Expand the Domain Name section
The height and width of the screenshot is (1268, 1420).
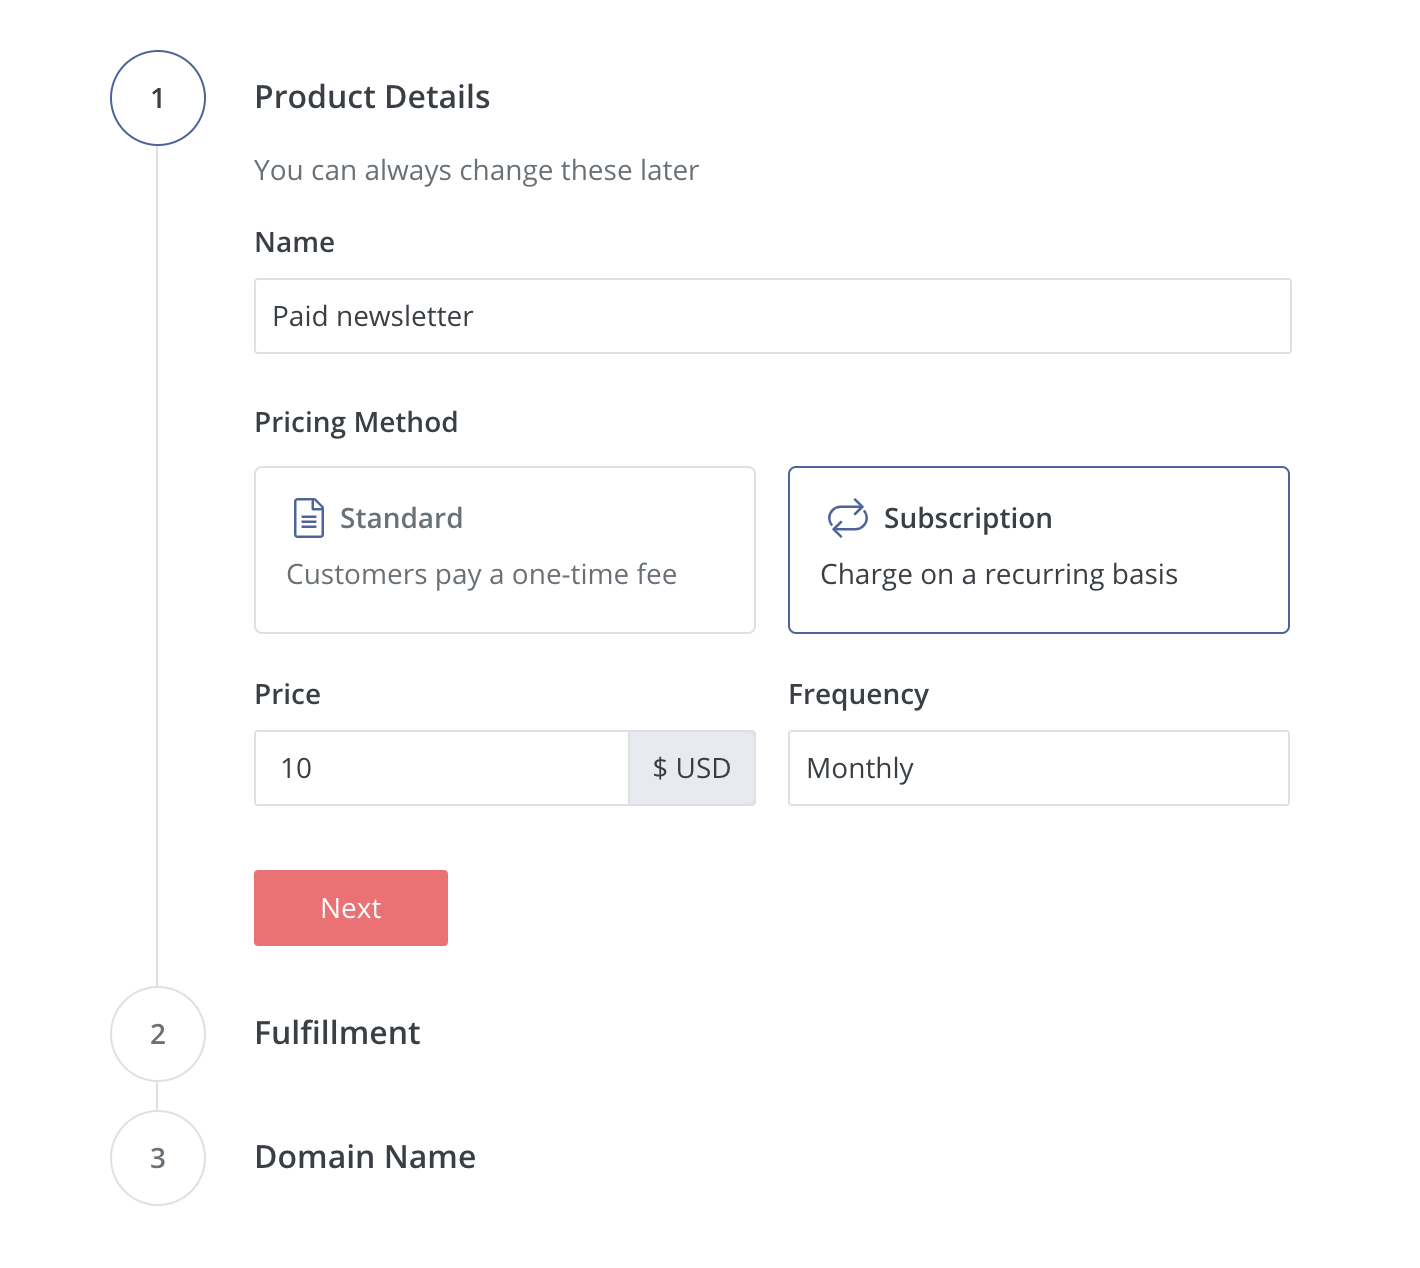coord(365,1157)
